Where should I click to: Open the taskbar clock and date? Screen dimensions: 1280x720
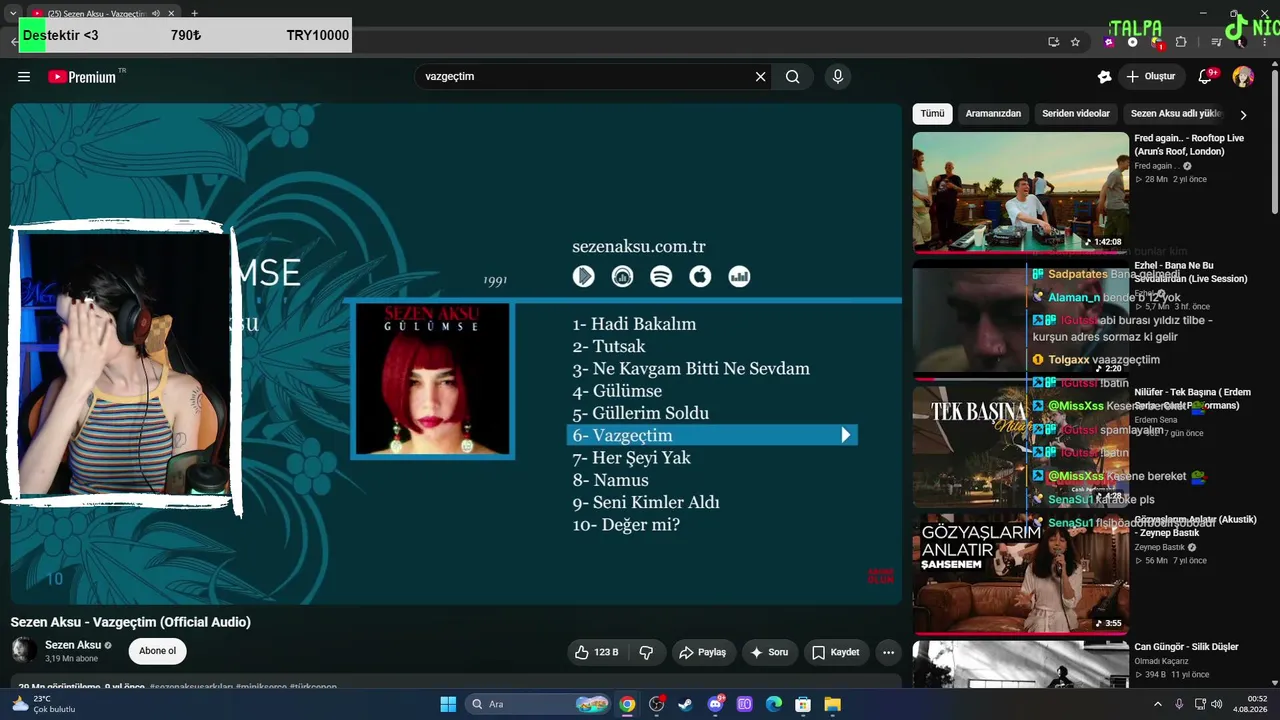coord(1250,704)
